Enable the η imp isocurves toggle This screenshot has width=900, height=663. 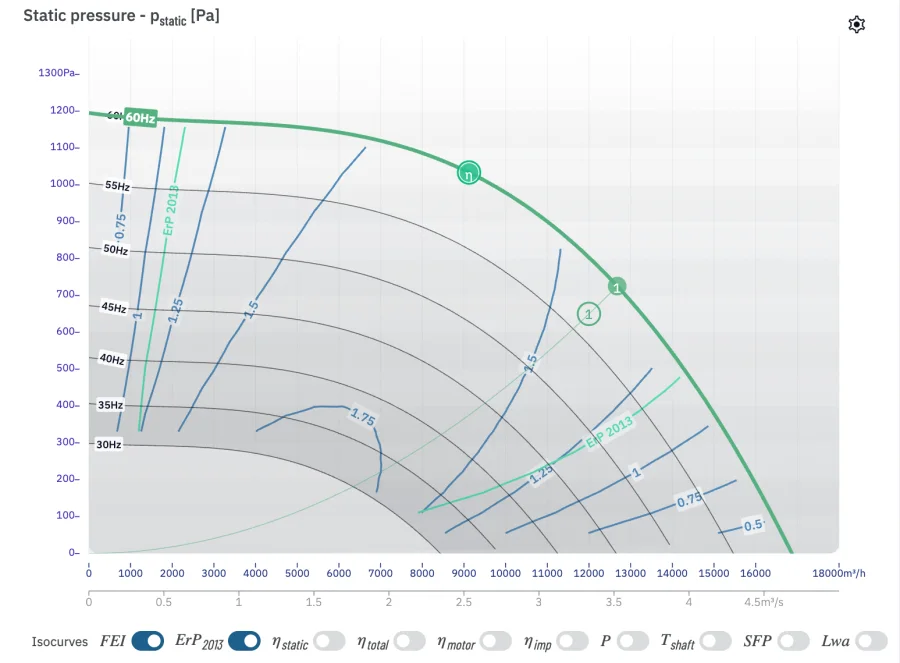(x=572, y=641)
